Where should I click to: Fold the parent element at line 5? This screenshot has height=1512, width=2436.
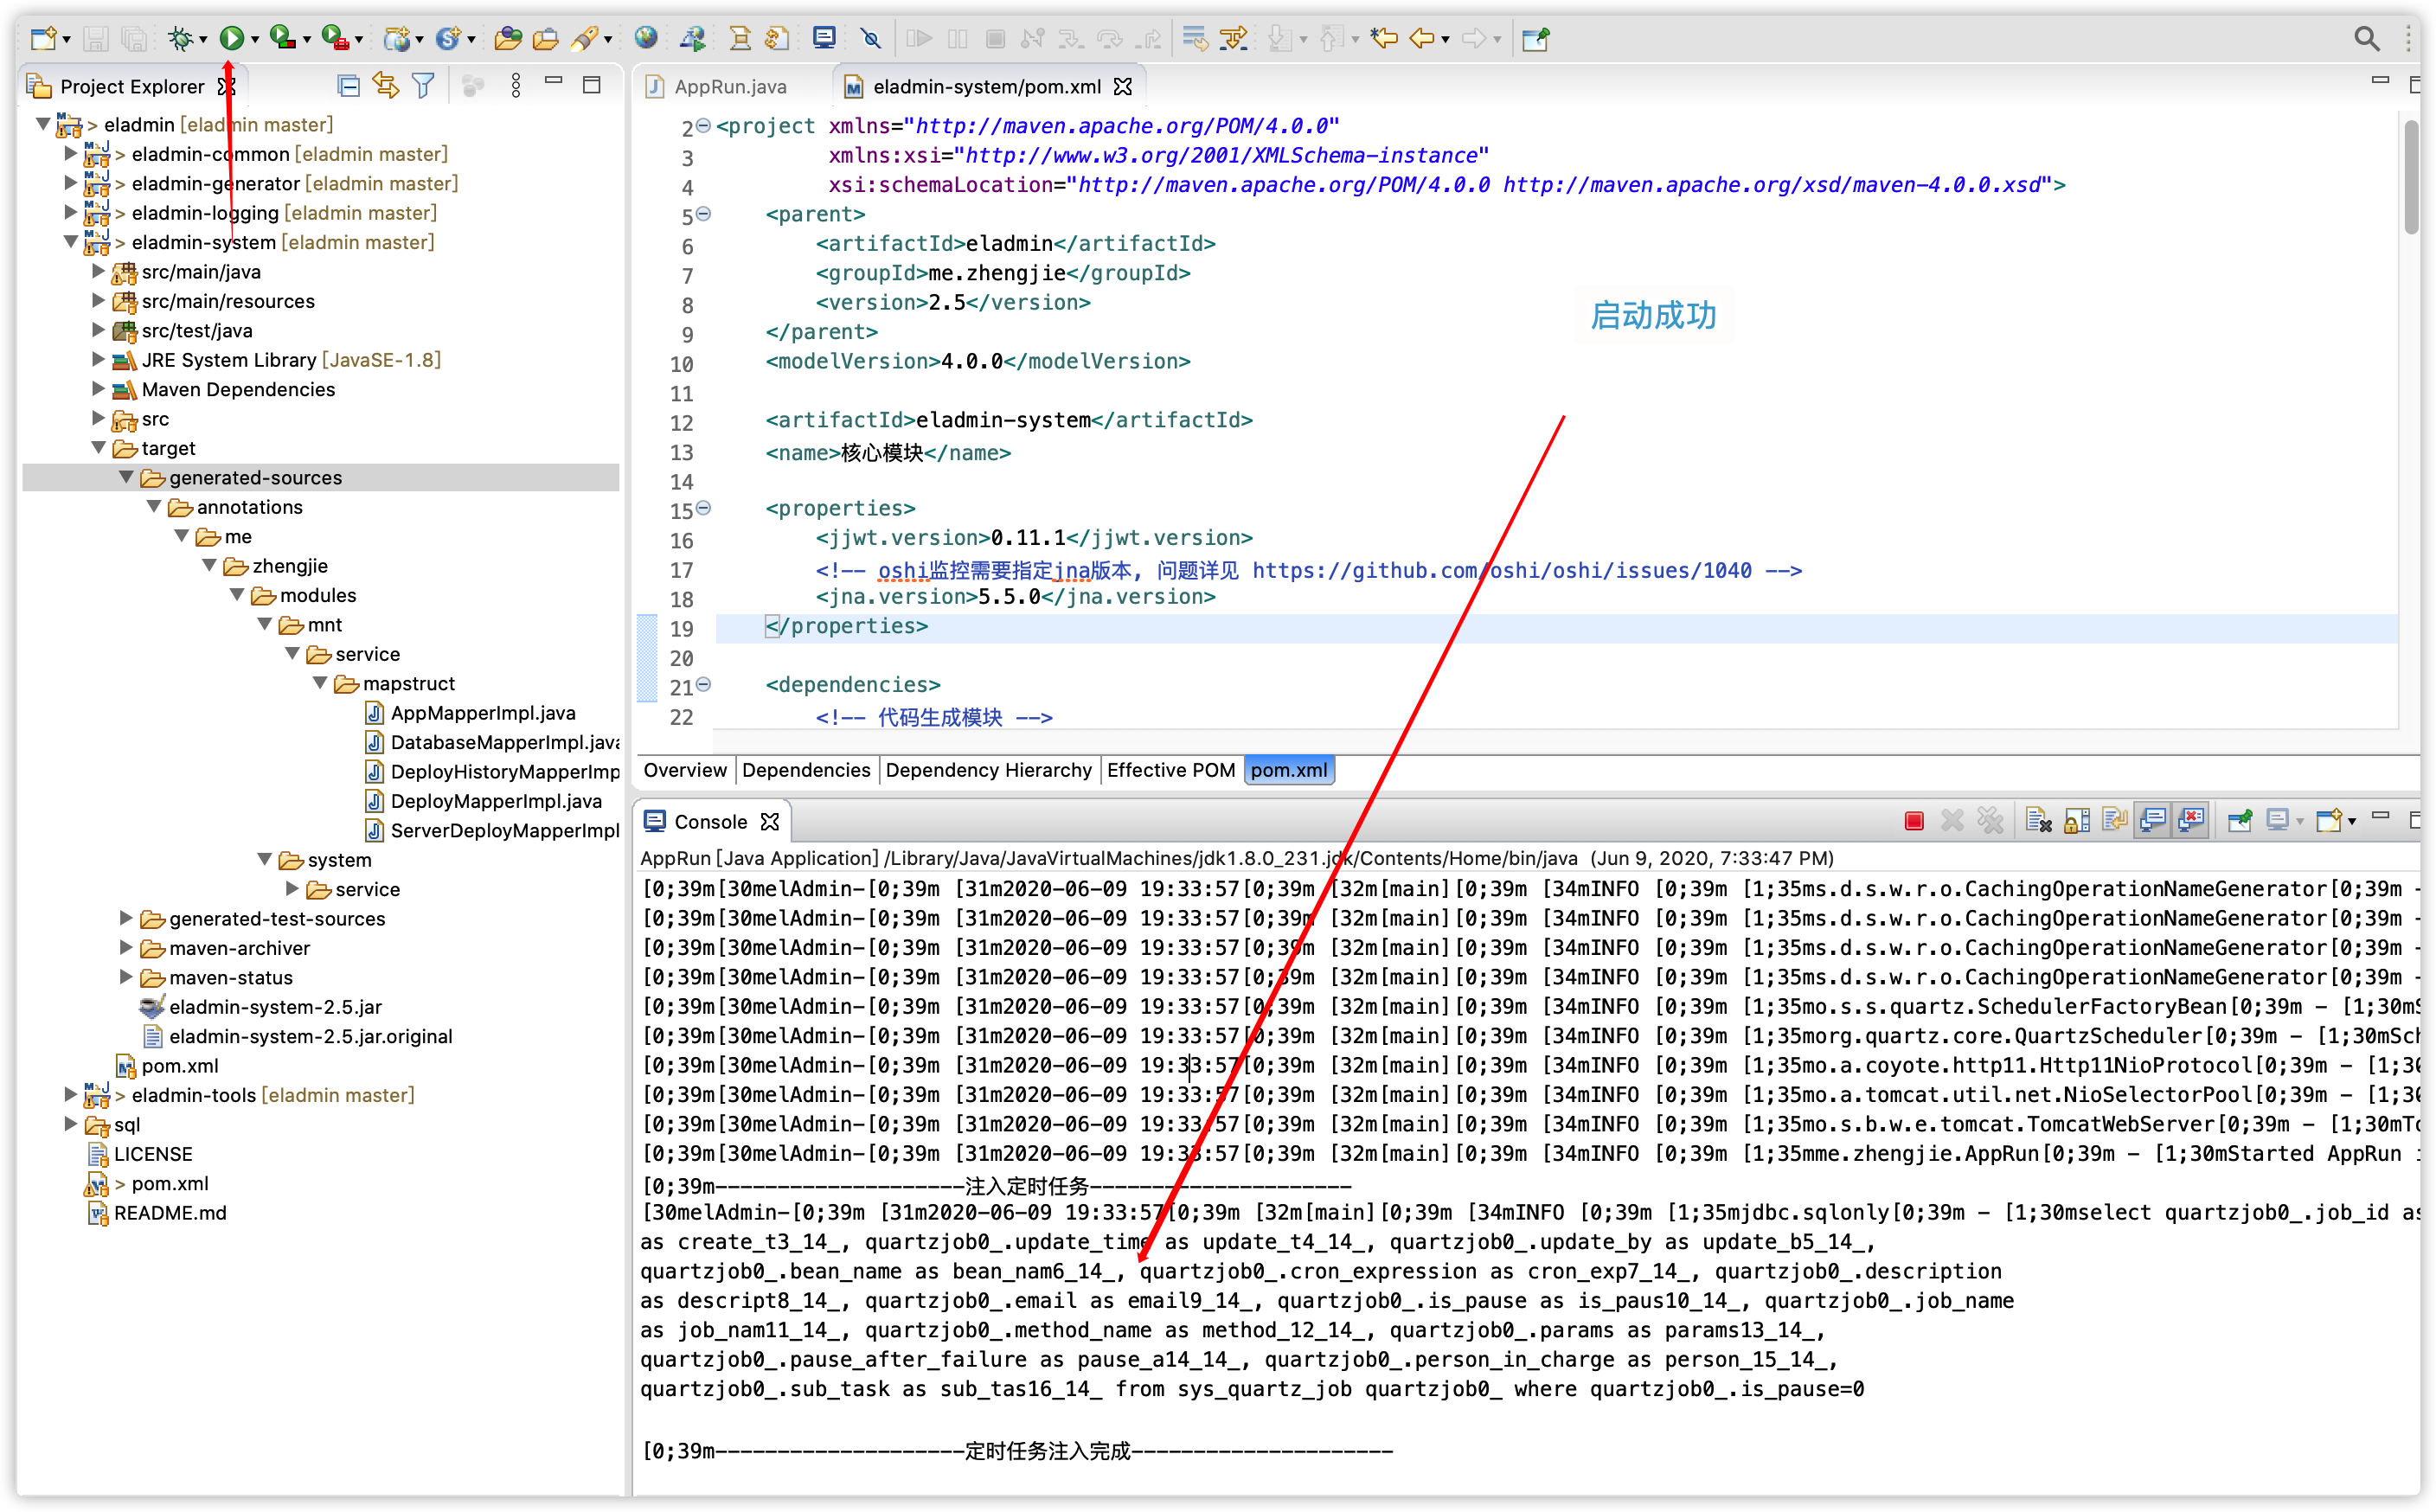click(703, 214)
